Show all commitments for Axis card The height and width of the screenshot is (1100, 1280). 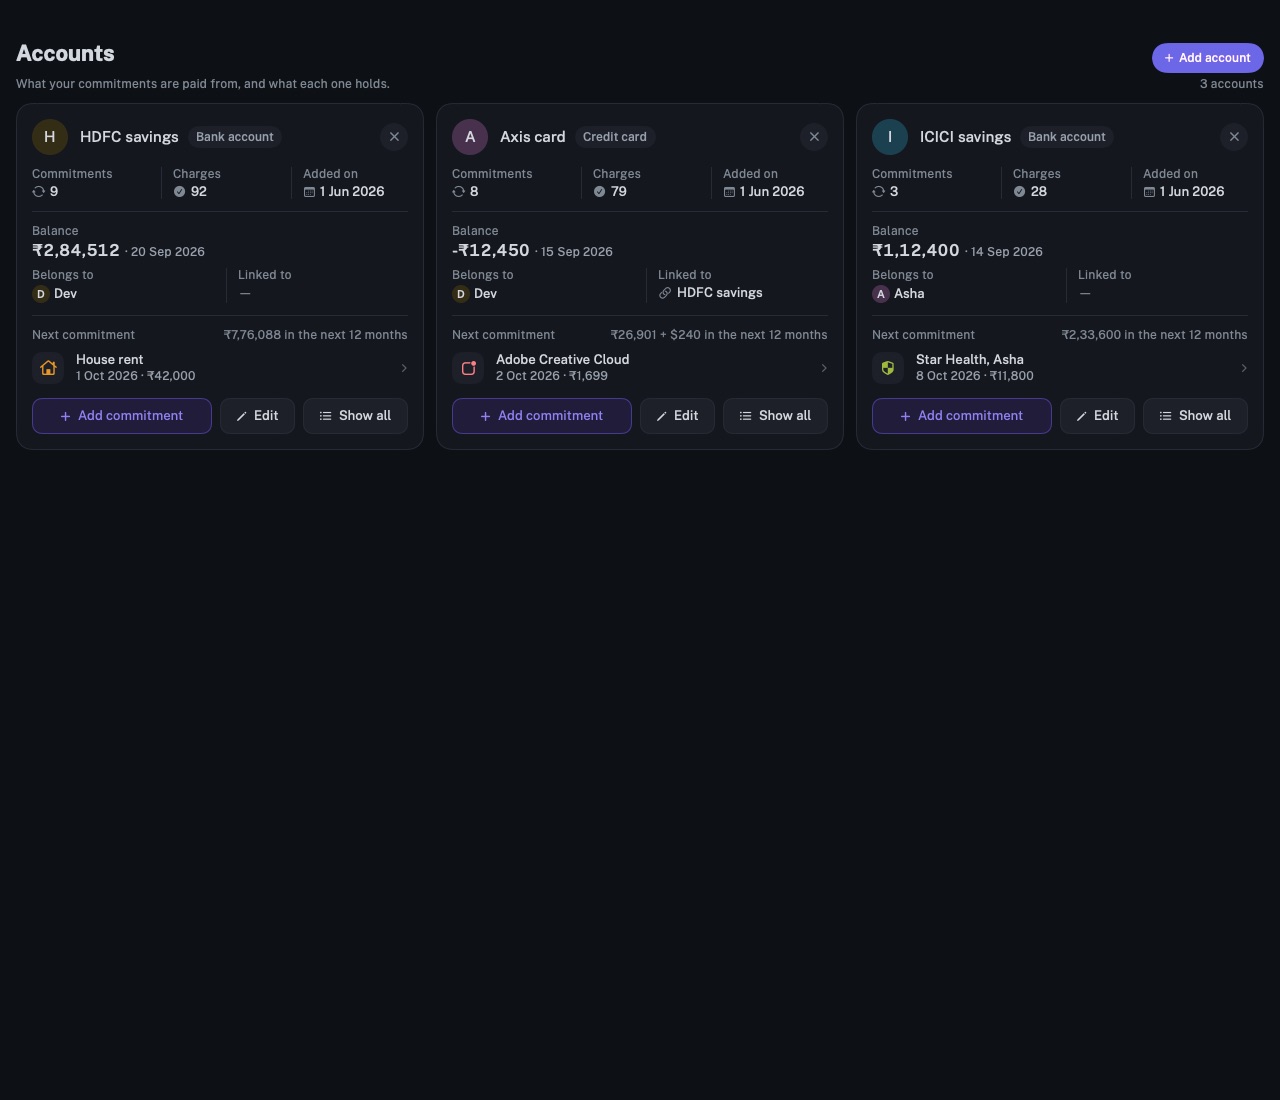point(775,416)
